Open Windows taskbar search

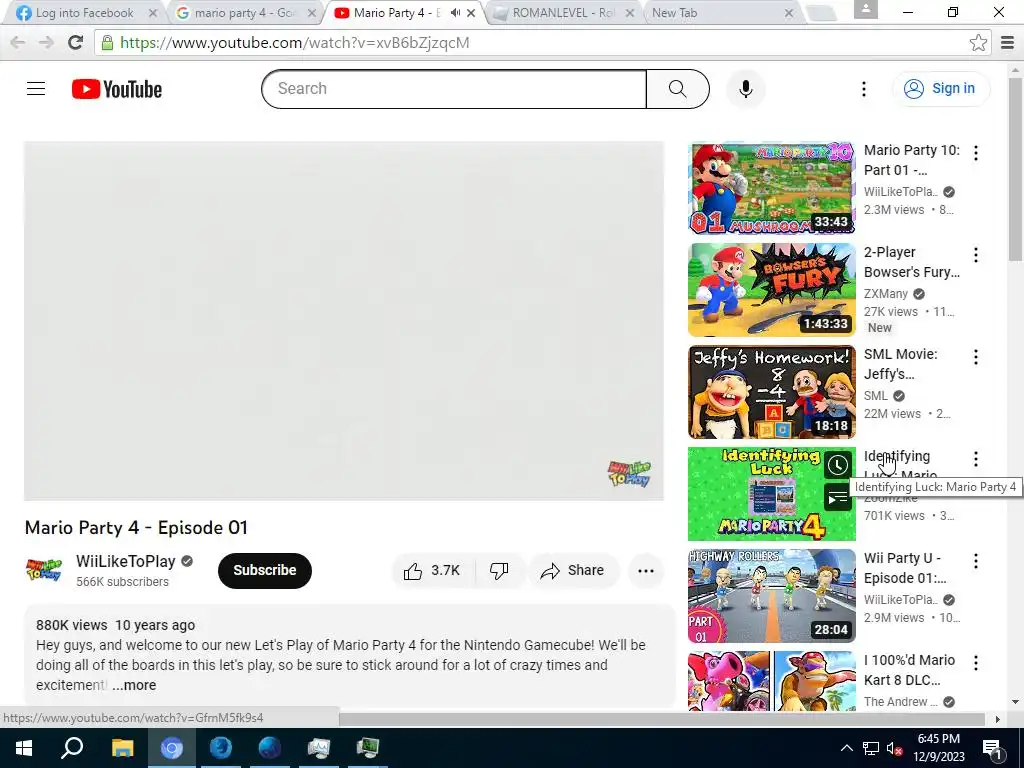72,748
